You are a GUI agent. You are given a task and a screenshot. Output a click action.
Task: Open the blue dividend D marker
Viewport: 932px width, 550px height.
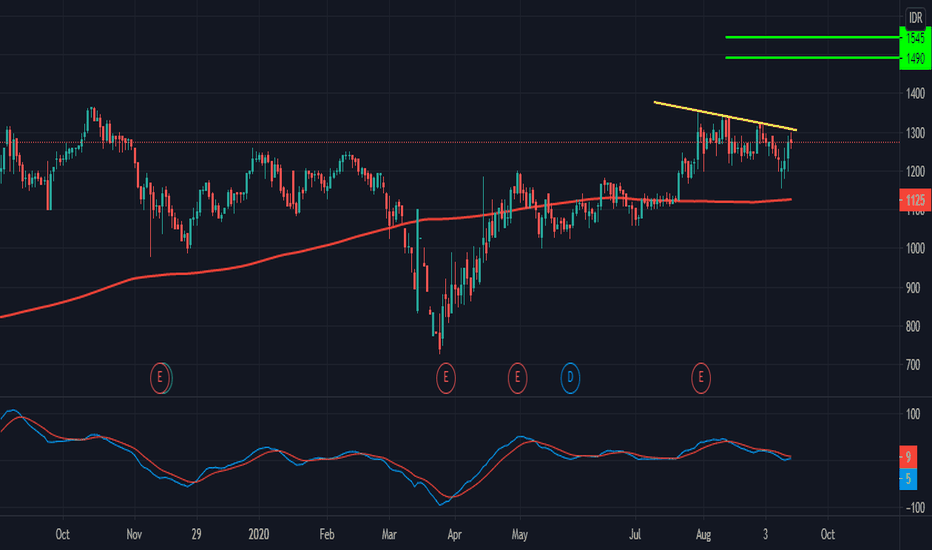click(x=570, y=378)
